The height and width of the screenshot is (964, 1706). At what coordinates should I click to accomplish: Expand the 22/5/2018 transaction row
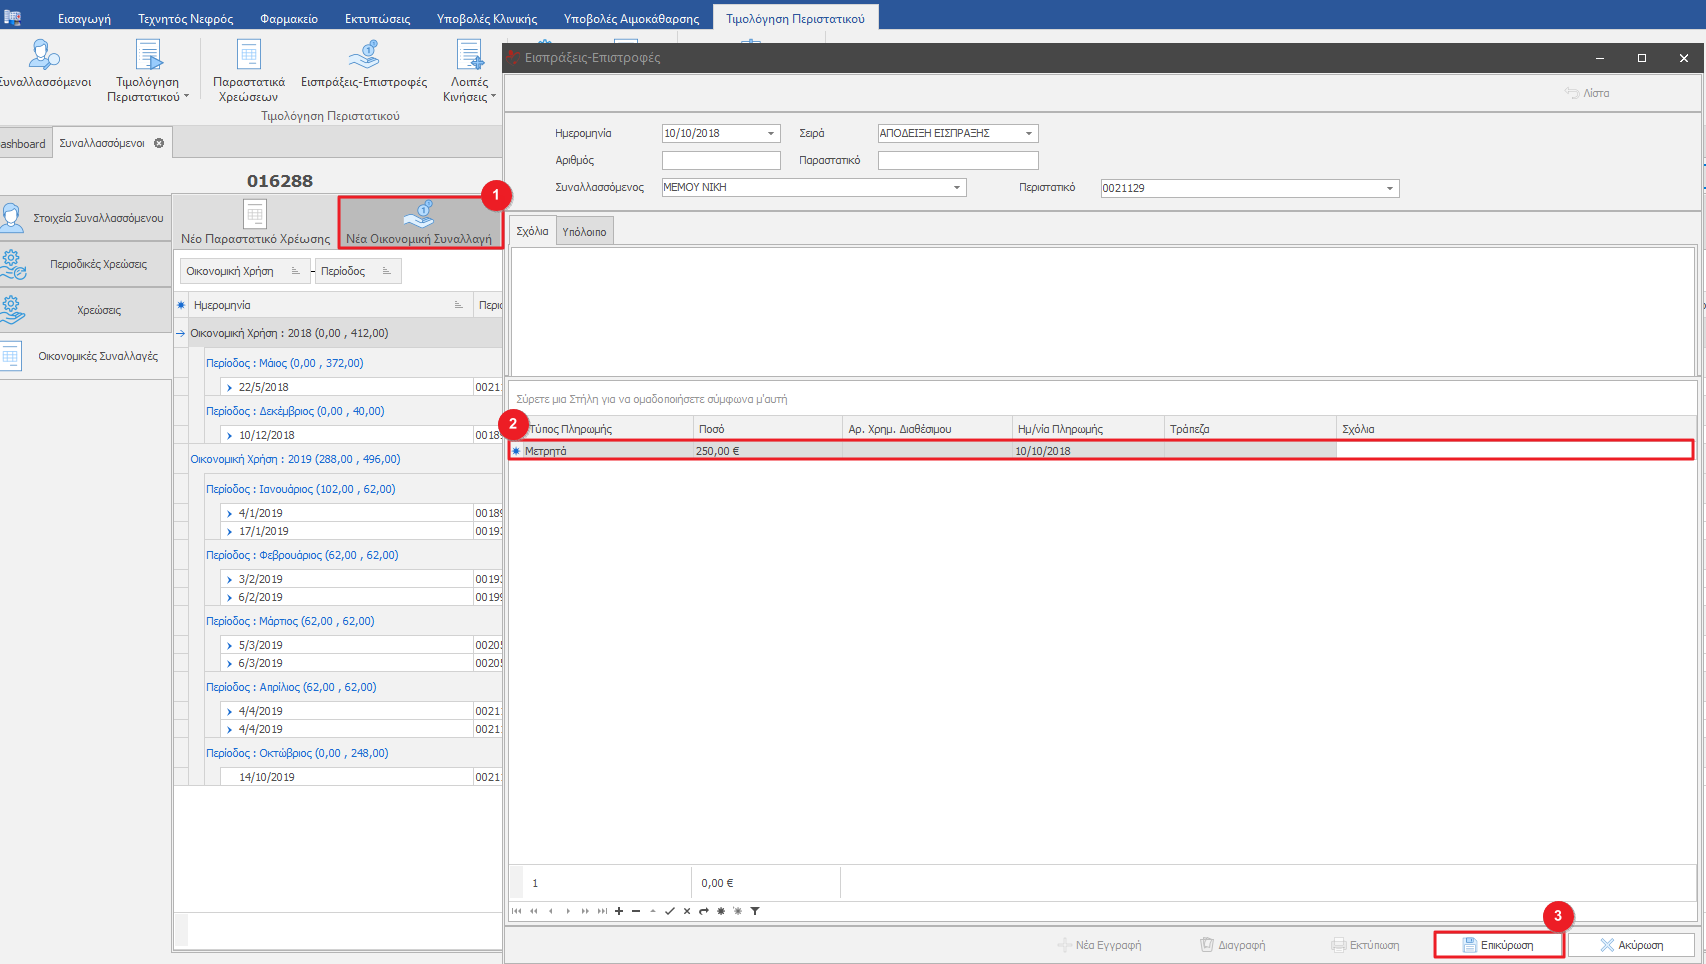[229, 387]
